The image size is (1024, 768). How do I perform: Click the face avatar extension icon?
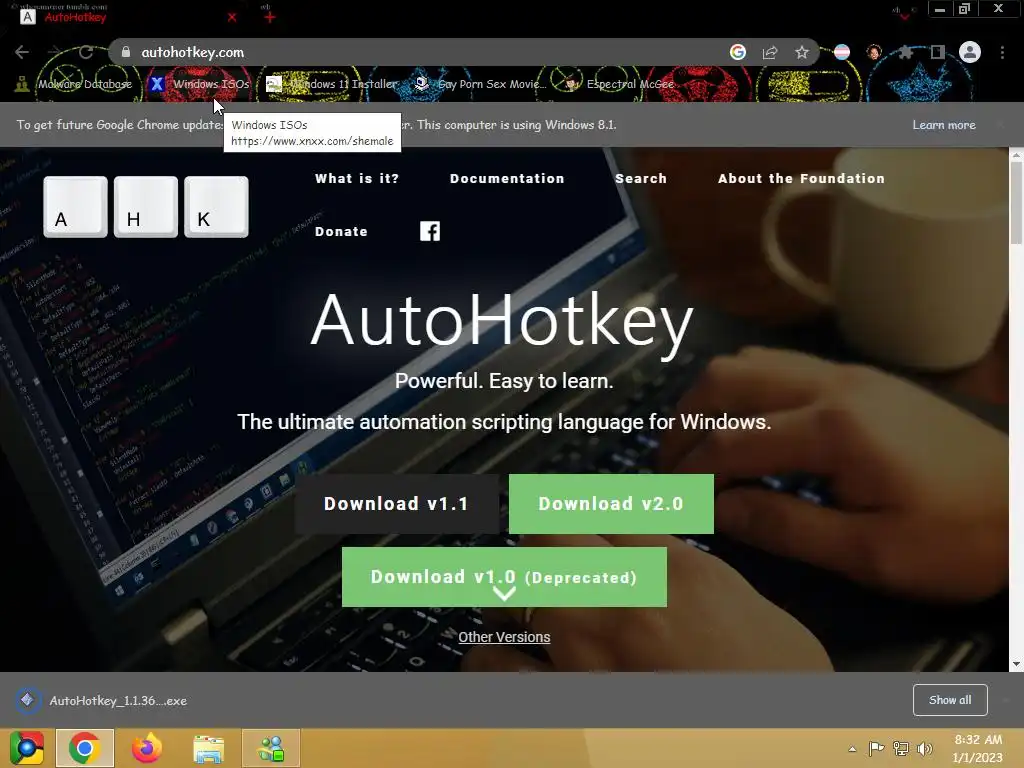[874, 52]
